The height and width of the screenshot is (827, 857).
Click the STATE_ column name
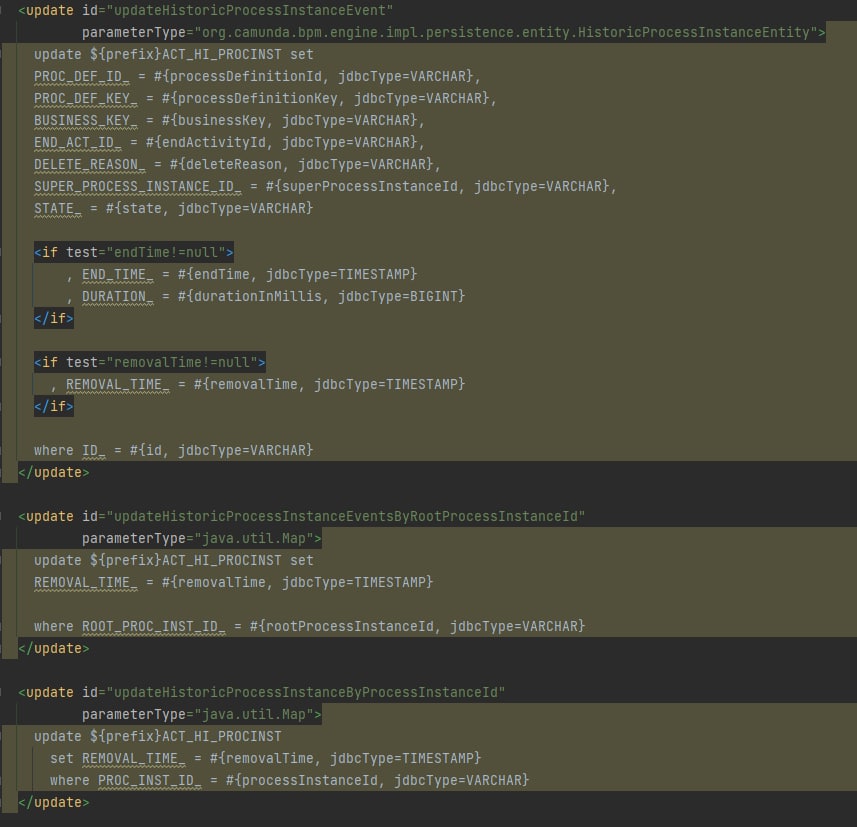point(57,208)
